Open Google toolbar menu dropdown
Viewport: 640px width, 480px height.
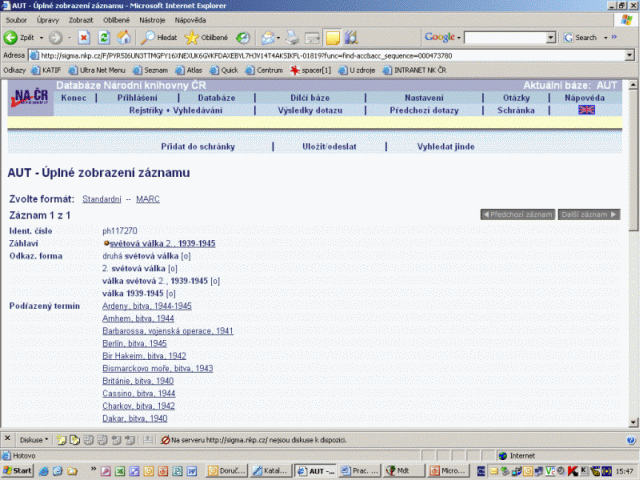458,38
